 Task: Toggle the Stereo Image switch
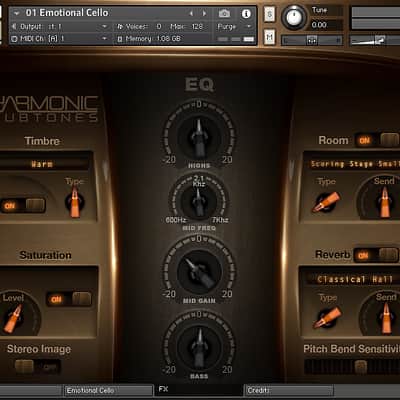(x=37, y=367)
